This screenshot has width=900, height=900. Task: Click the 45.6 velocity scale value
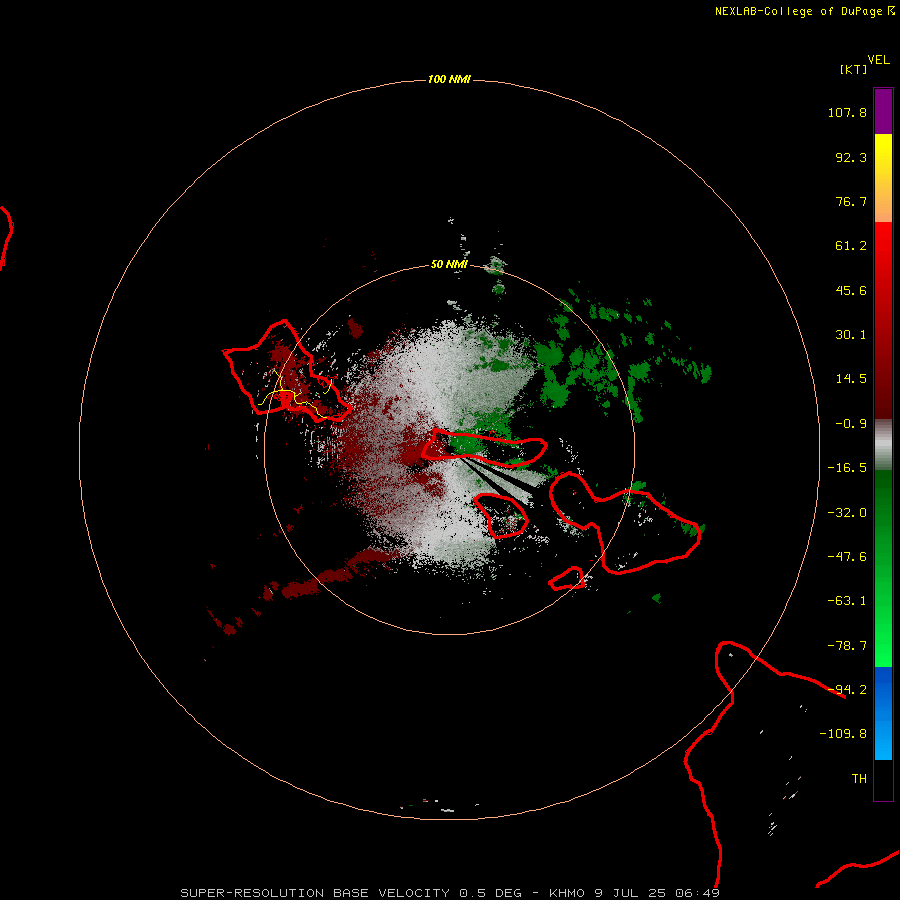851,290
